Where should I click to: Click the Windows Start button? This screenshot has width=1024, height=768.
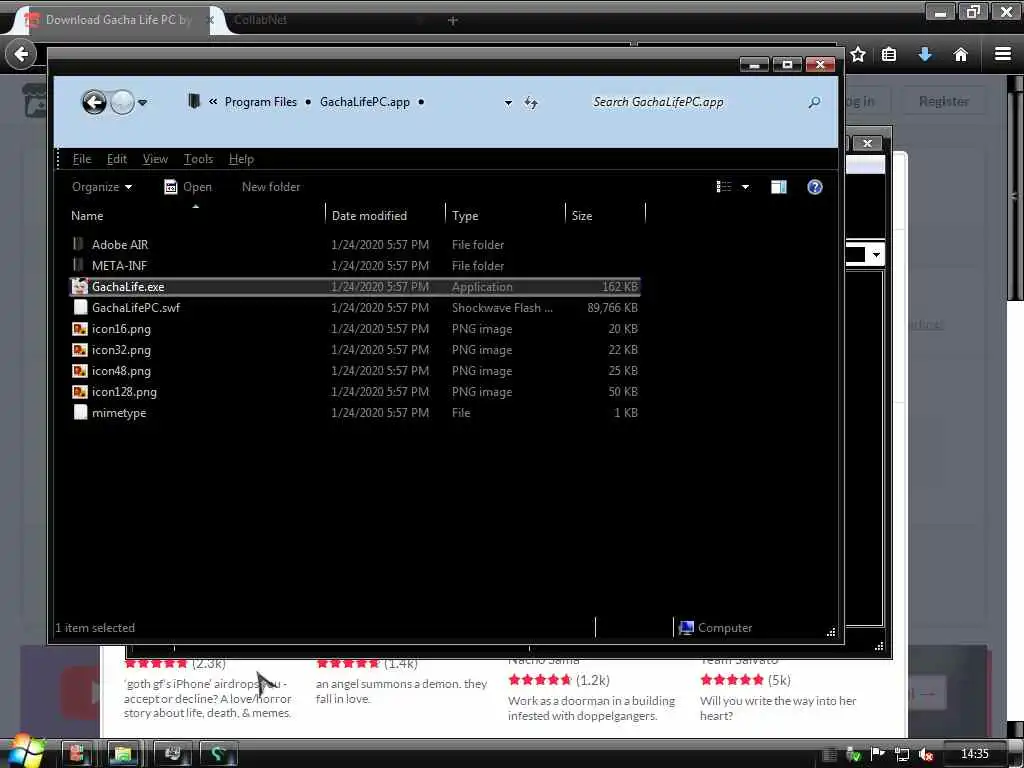(x=25, y=752)
